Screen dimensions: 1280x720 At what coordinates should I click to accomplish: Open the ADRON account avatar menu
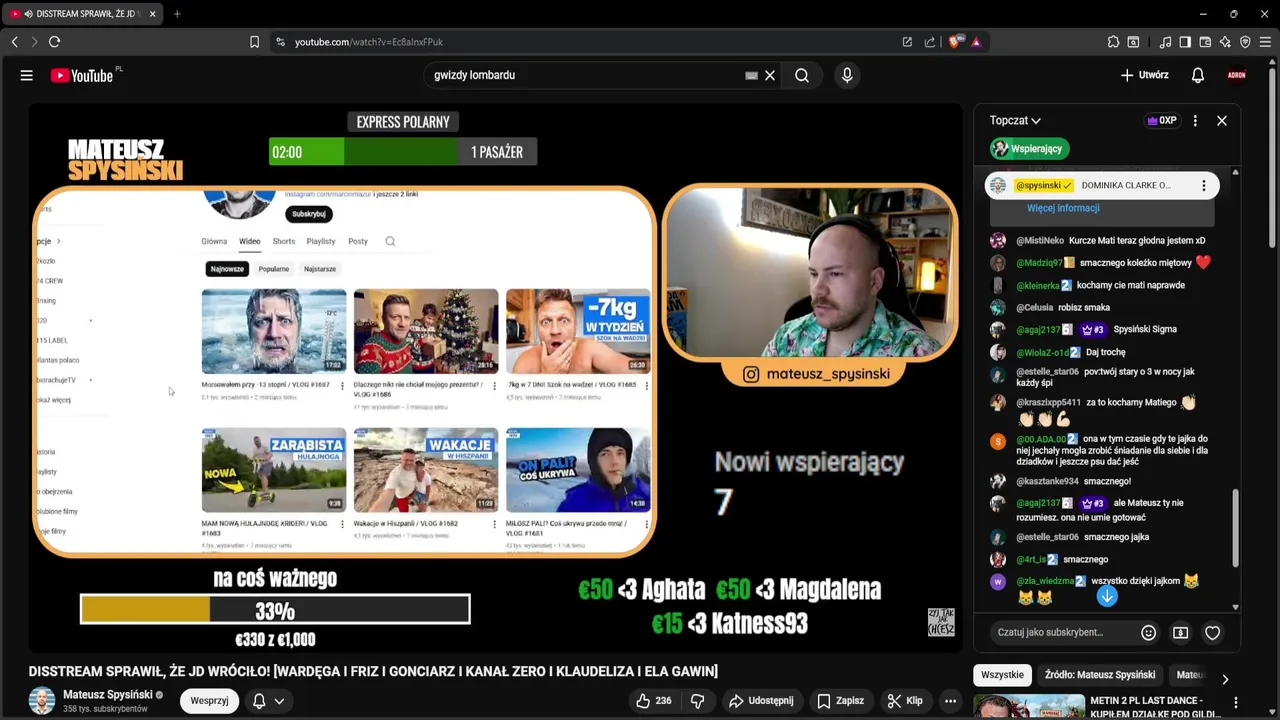(x=1237, y=75)
